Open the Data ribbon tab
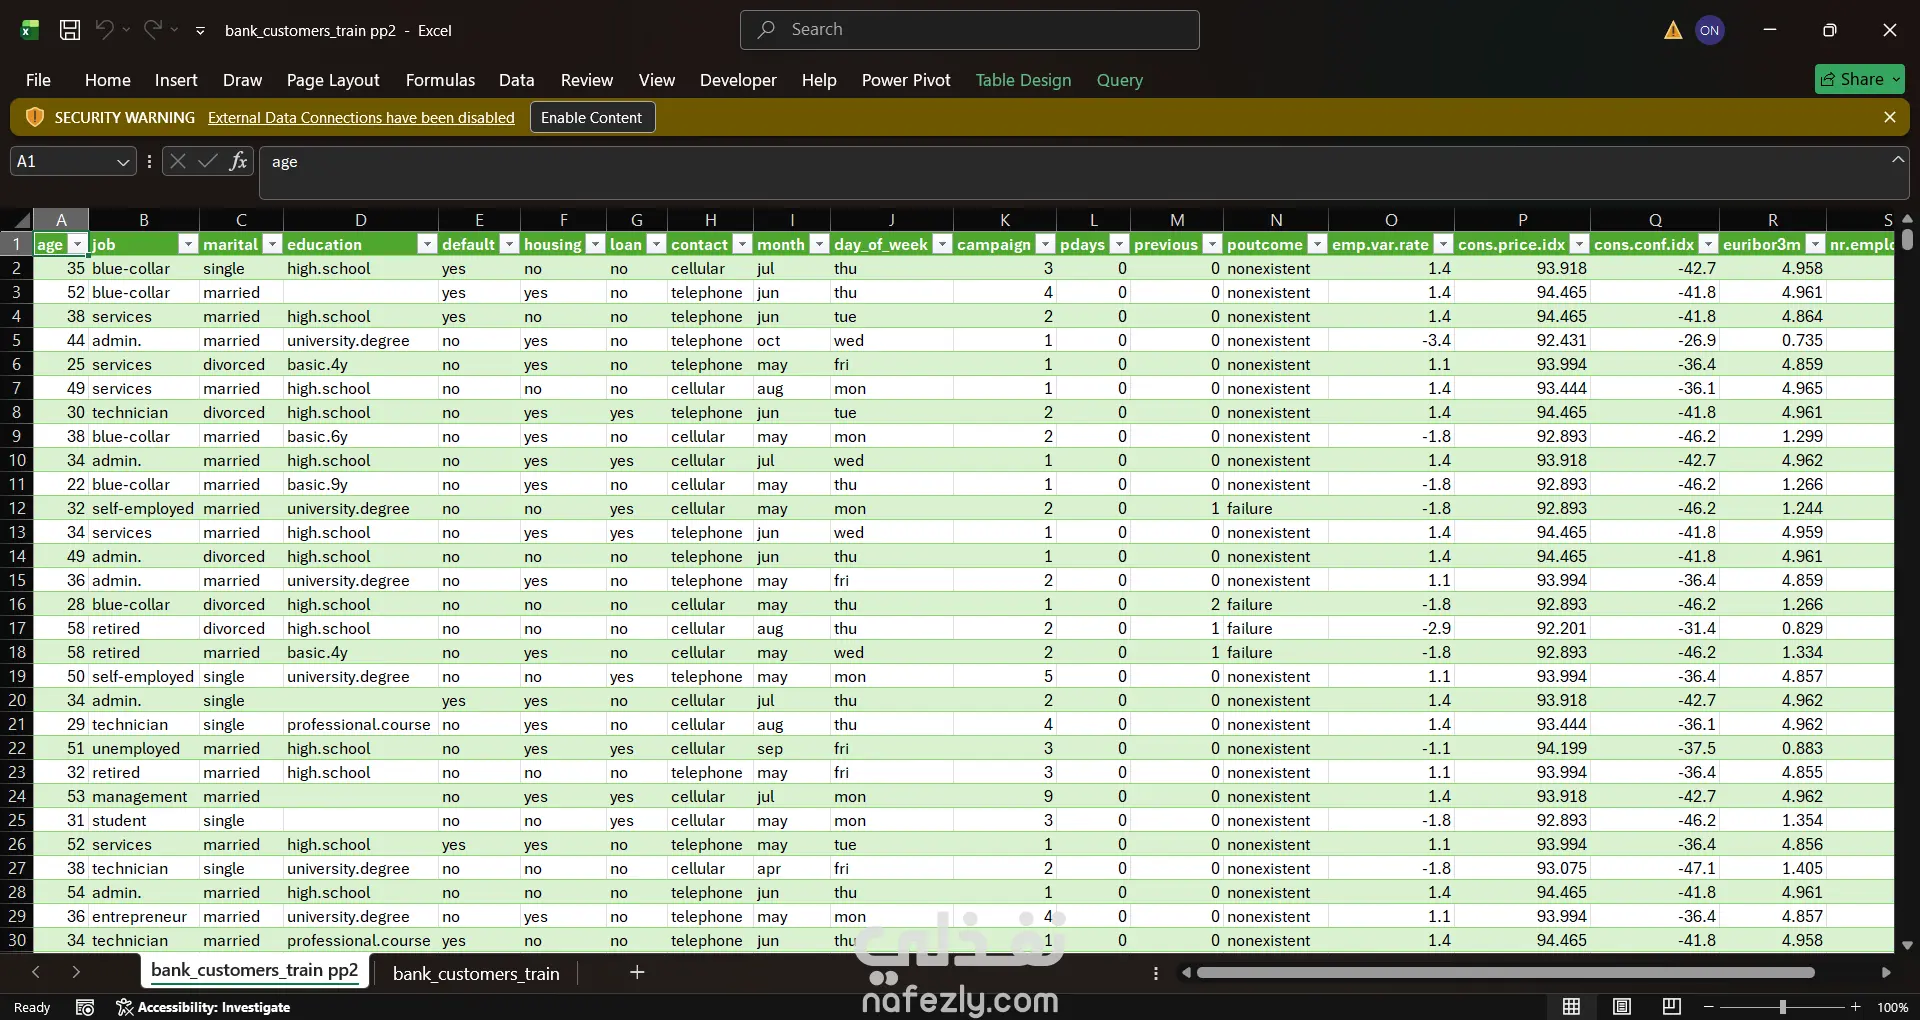1920x1020 pixels. (516, 80)
